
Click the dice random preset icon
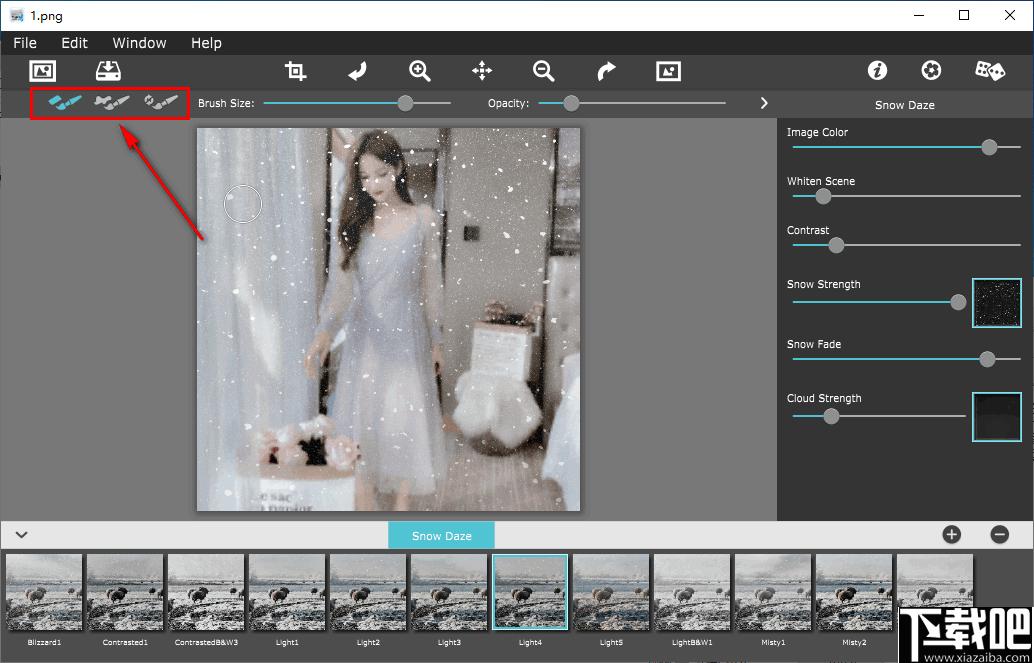[x=990, y=71]
